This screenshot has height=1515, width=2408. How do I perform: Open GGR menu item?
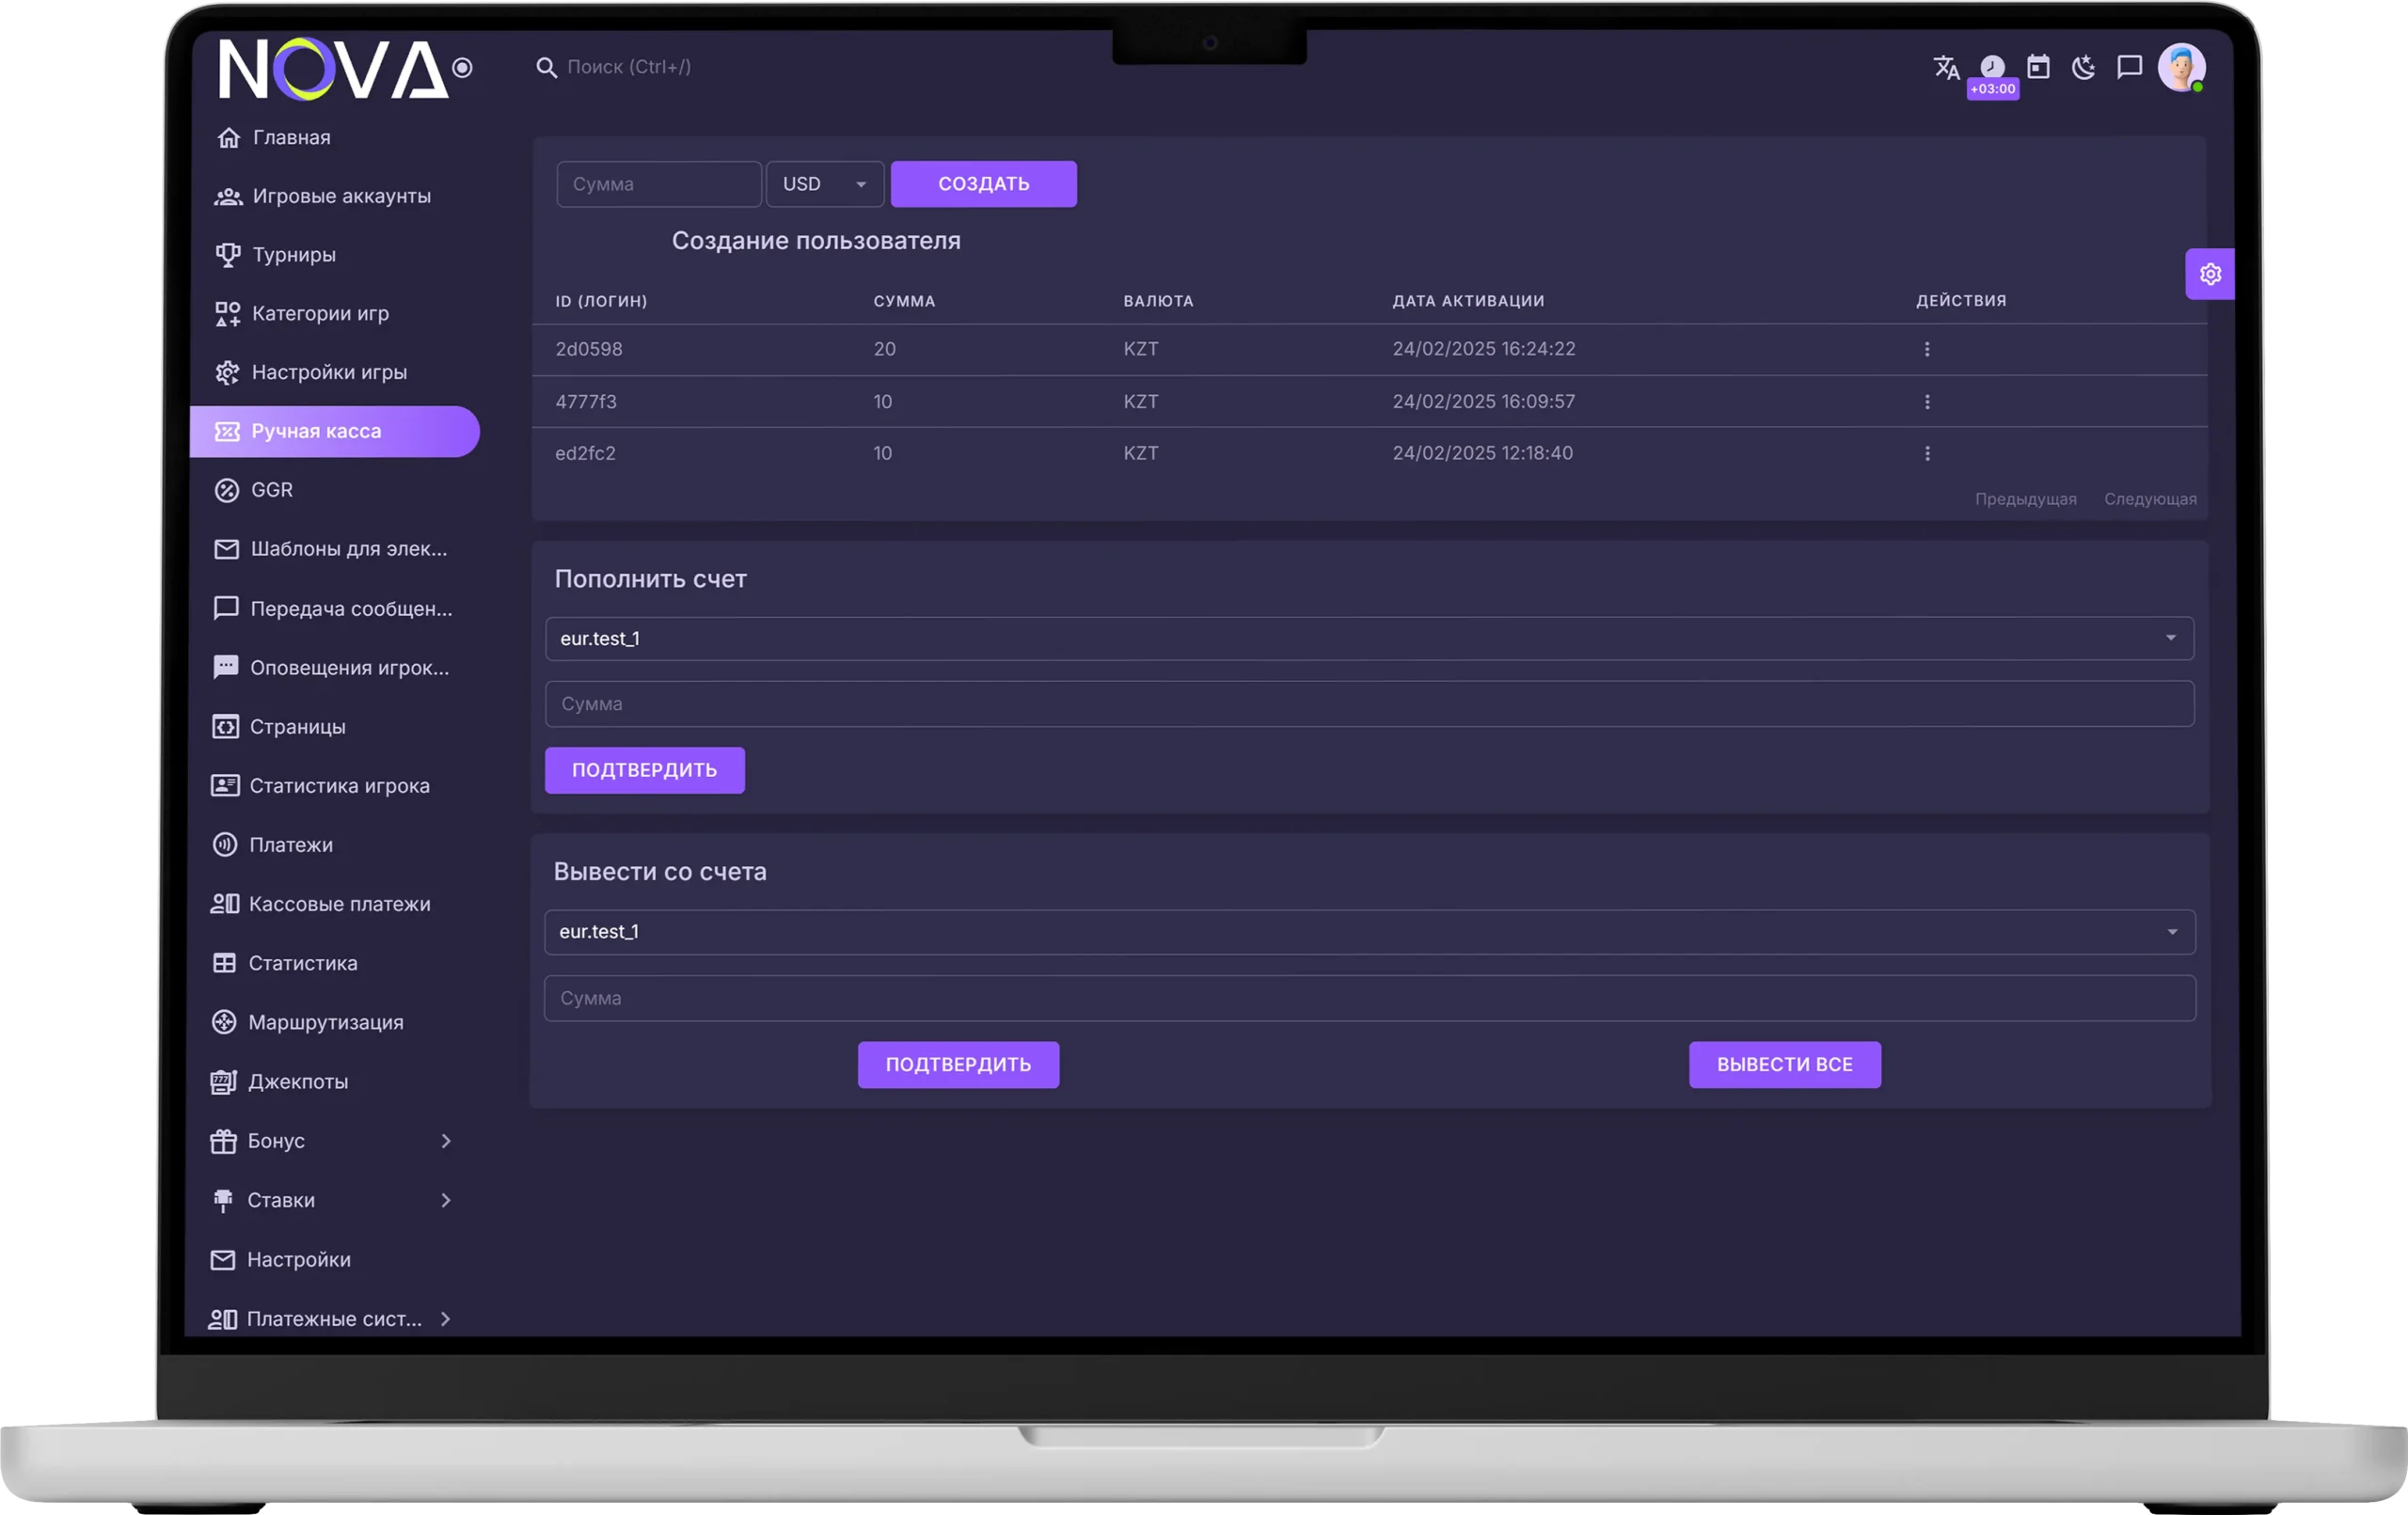[271, 490]
